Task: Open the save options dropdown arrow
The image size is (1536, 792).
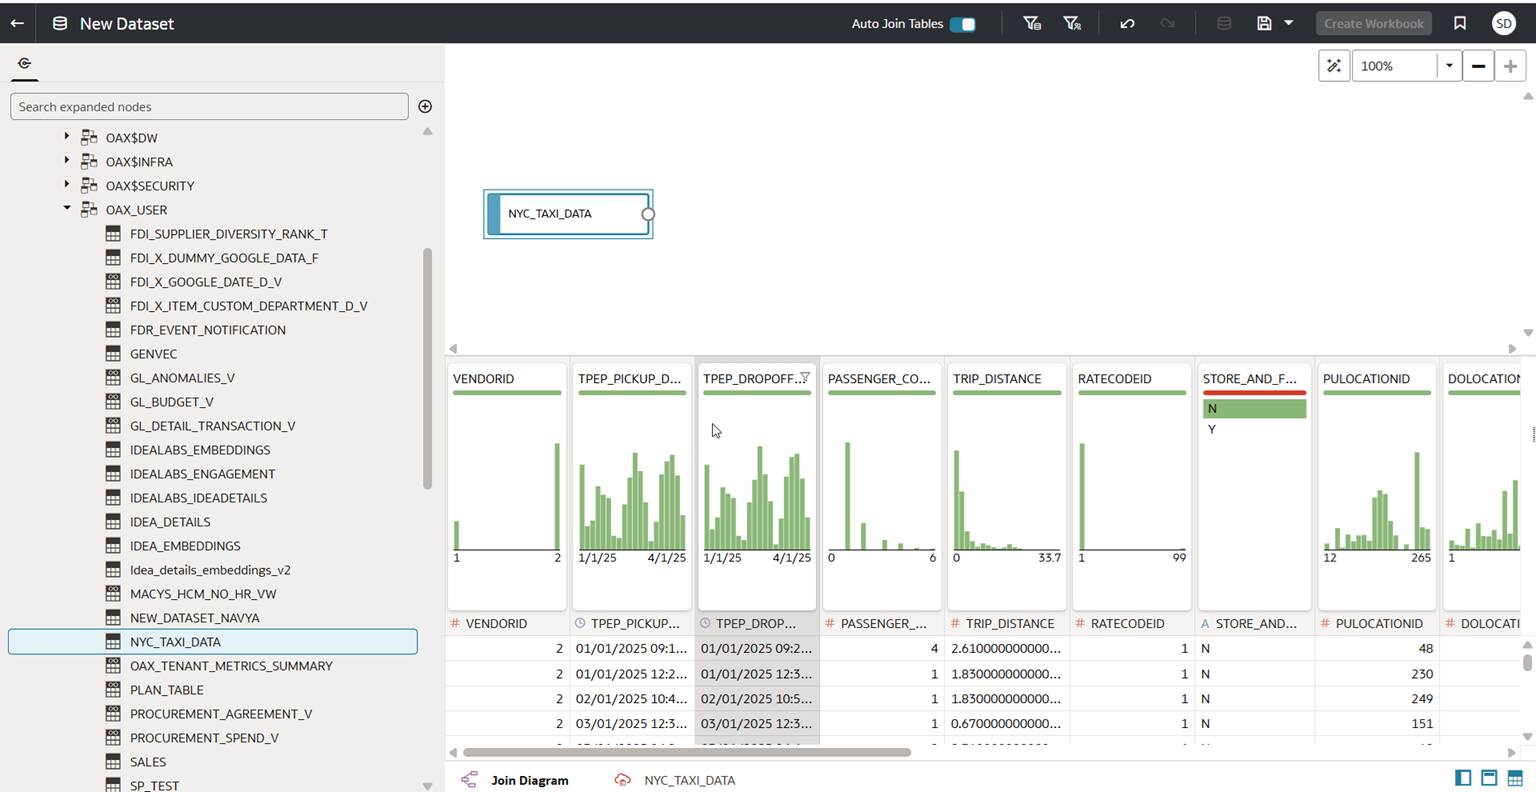Action: (x=1288, y=23)
